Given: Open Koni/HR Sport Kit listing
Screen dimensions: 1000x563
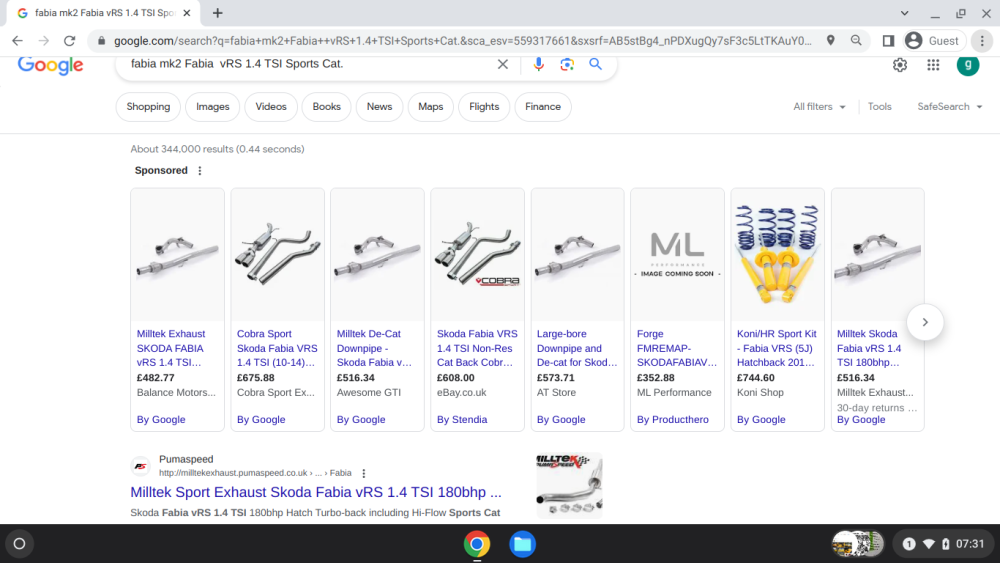Looking at the screenshot, I should click(776, 348).
